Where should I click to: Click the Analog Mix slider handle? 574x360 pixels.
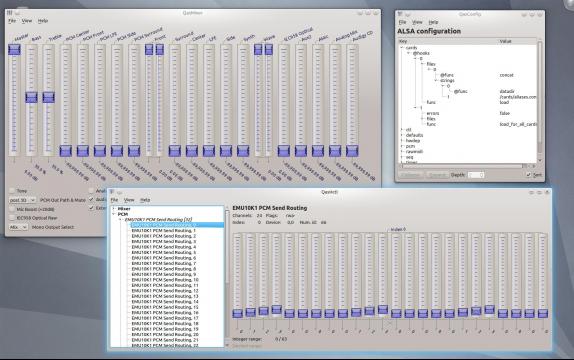tap(335, 151)
